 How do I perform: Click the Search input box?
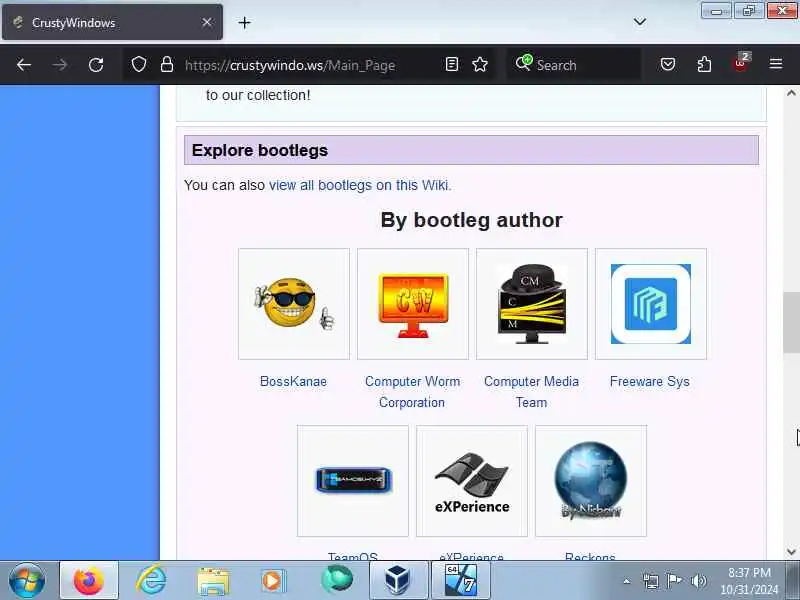(x=574, y=65)
